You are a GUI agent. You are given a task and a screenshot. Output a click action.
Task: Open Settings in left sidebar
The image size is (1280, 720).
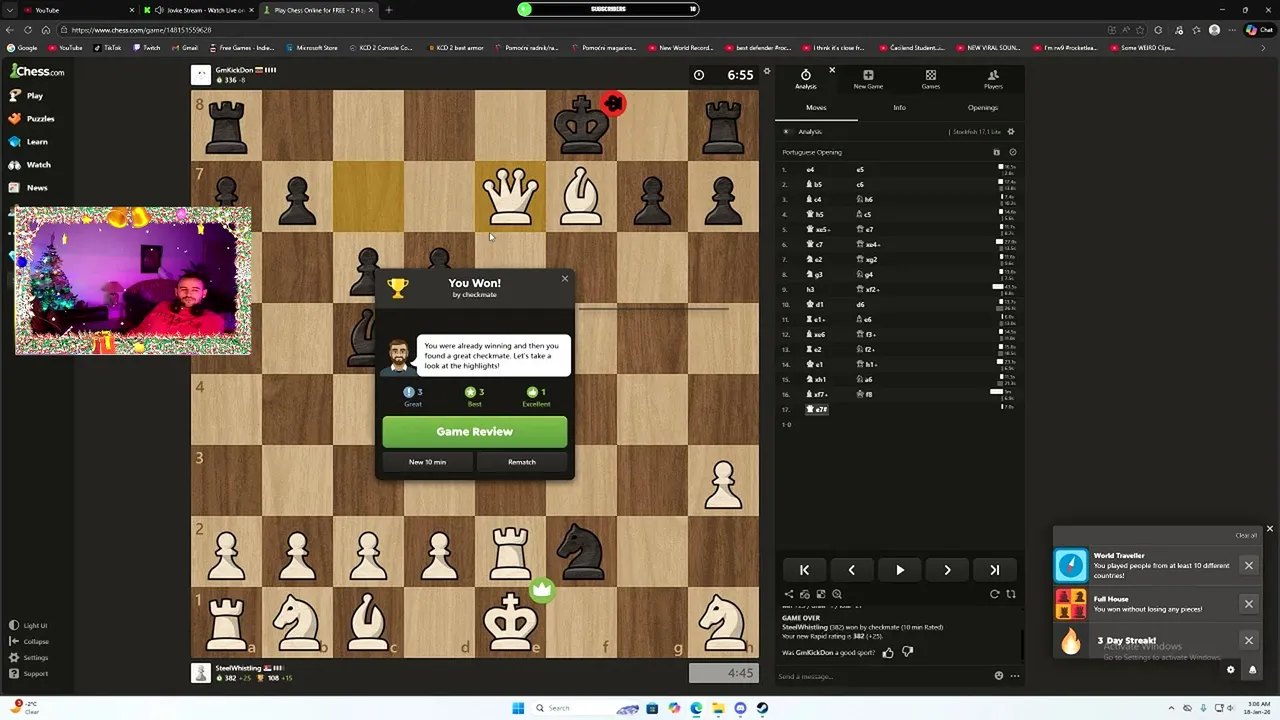[x=29, y=658]
